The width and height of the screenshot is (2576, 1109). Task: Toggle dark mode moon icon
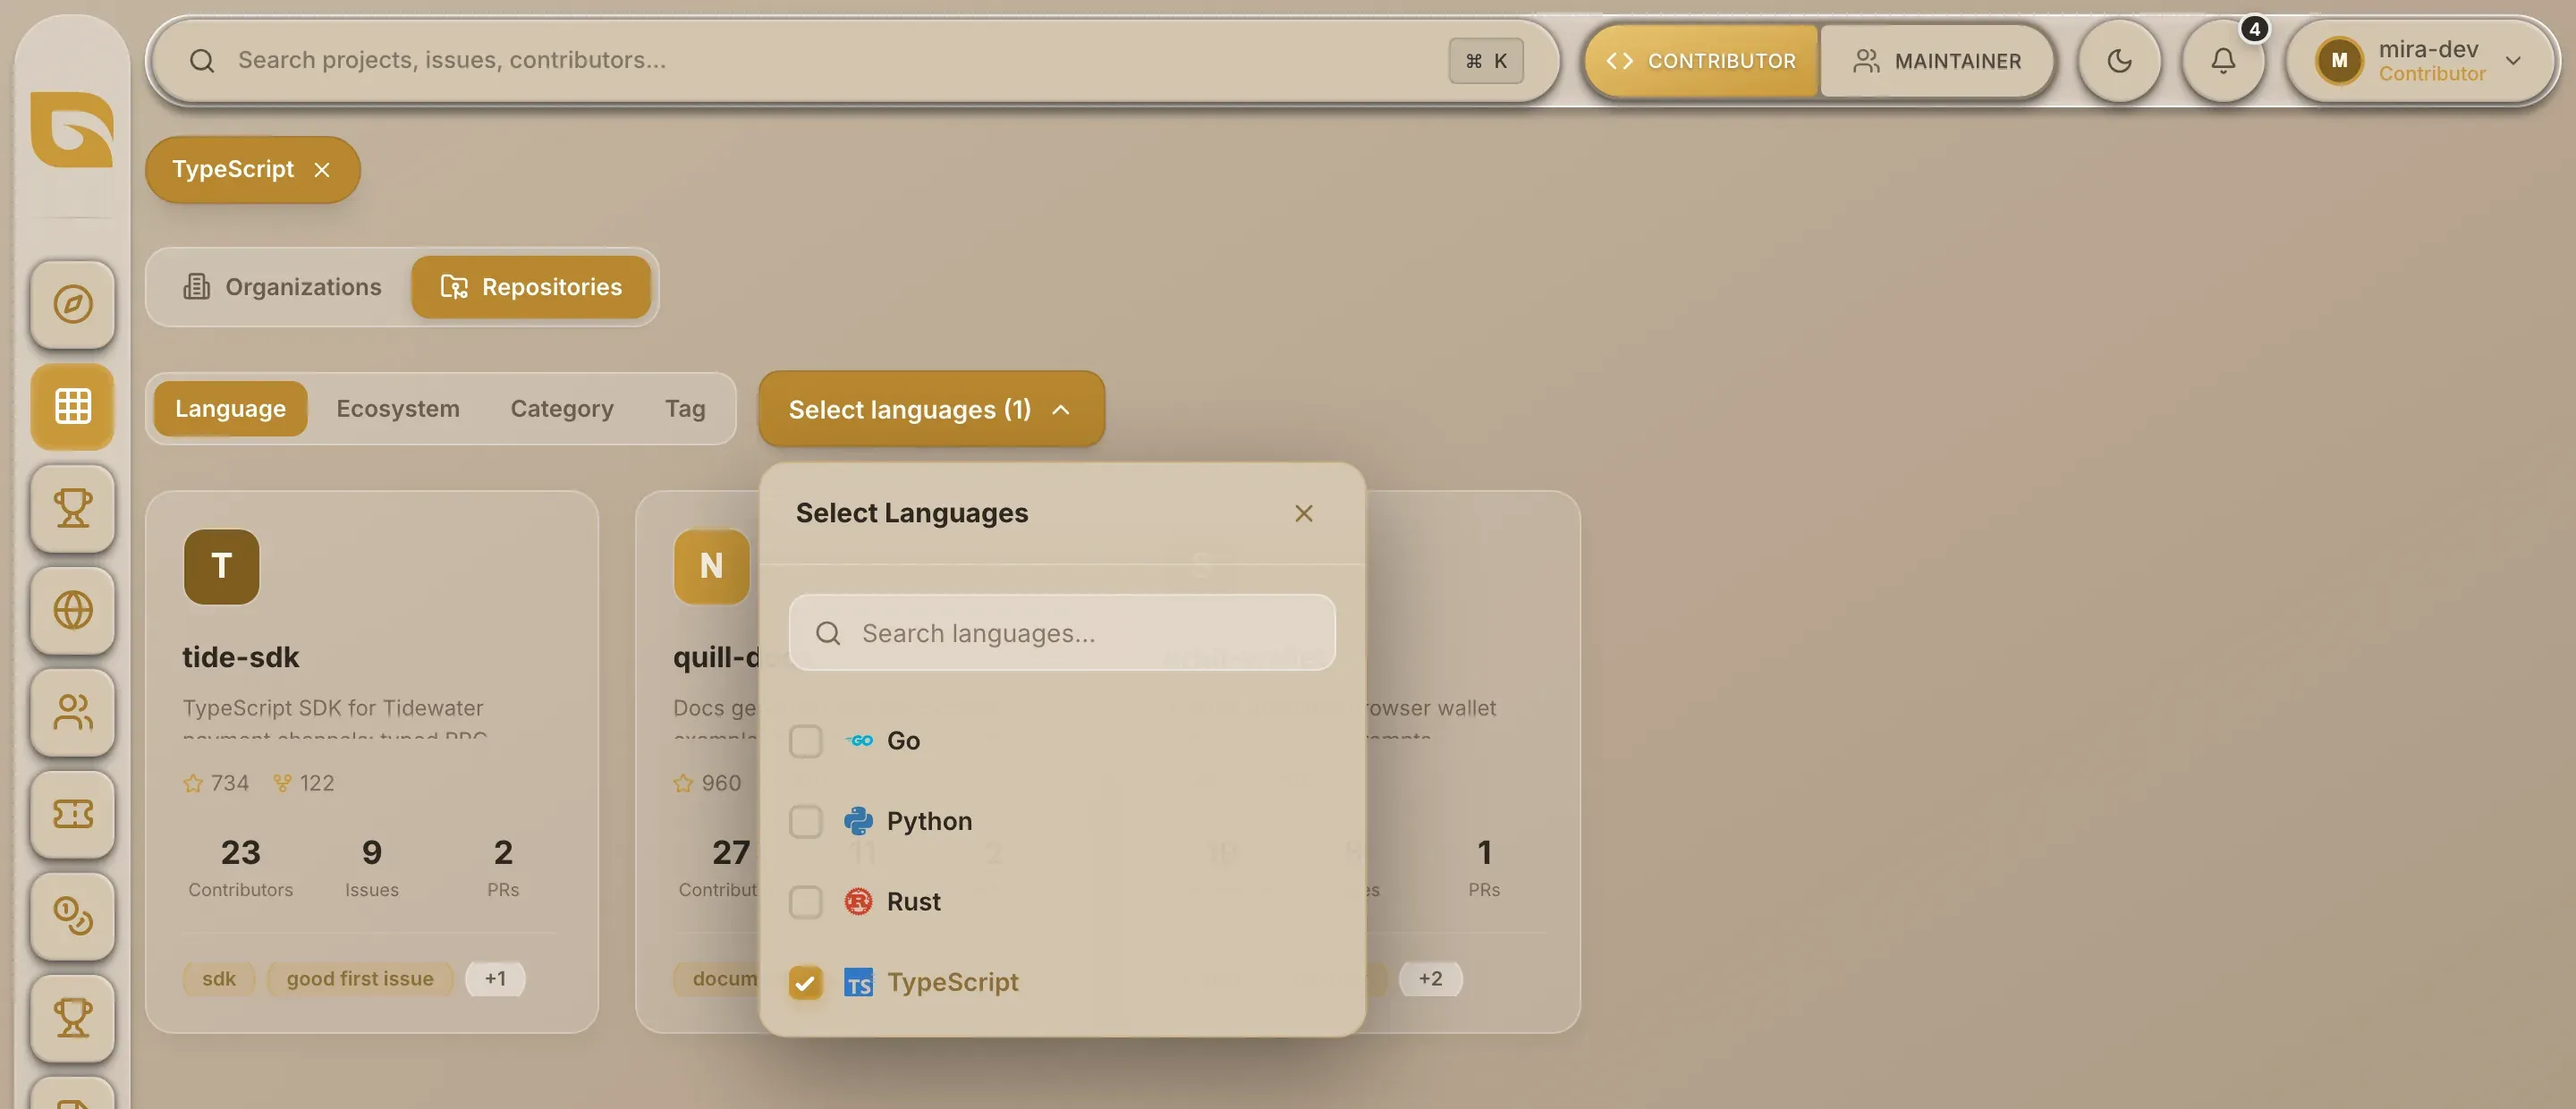[2119, 61]
